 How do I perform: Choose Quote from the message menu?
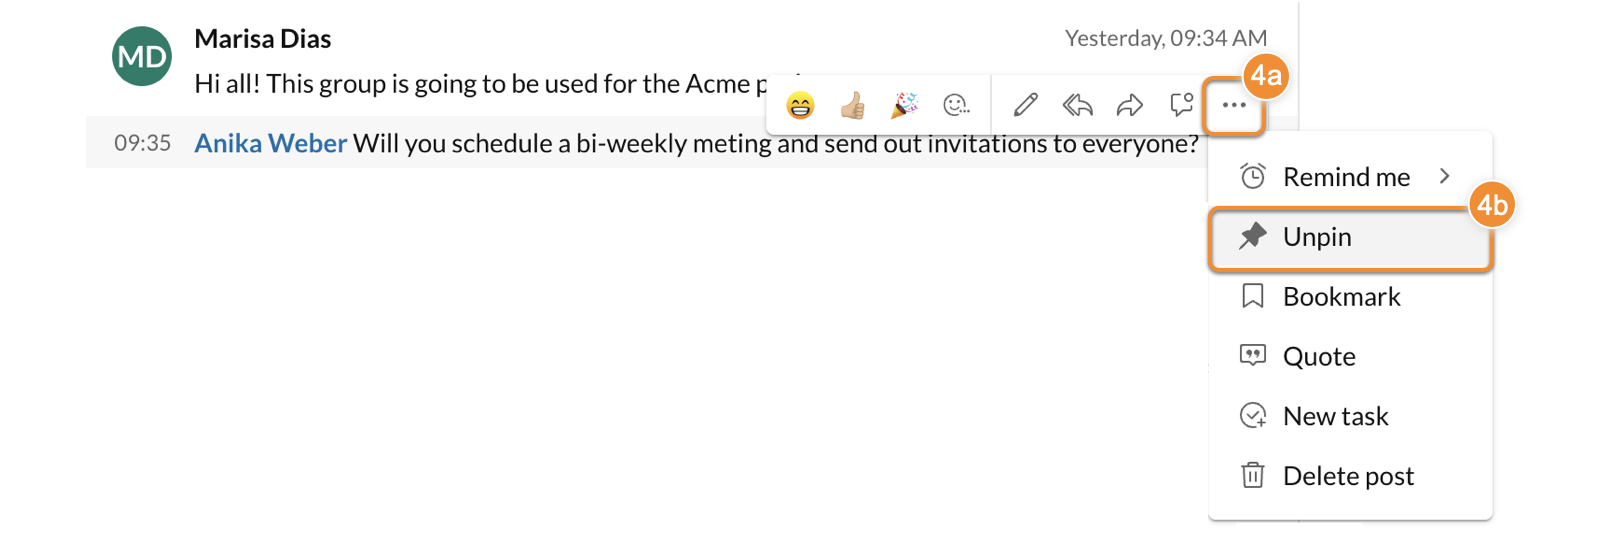1350,357
